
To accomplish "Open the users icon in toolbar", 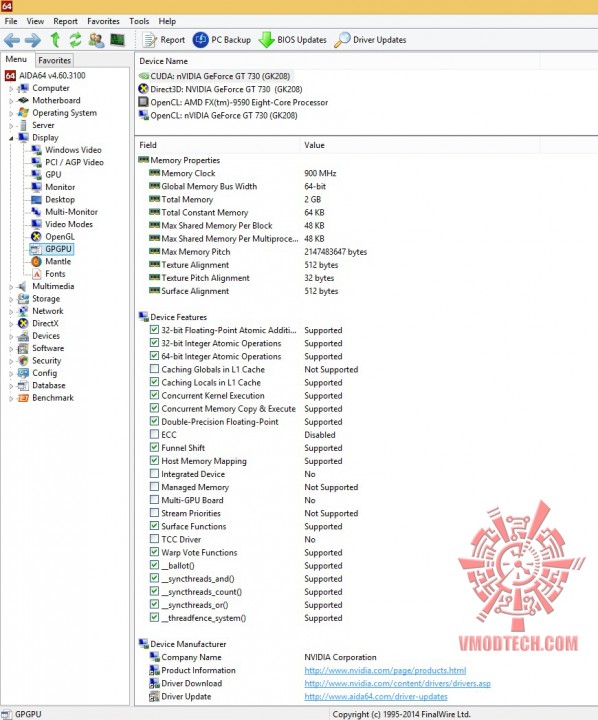I will pyautogui.click(x=96, y=40).
